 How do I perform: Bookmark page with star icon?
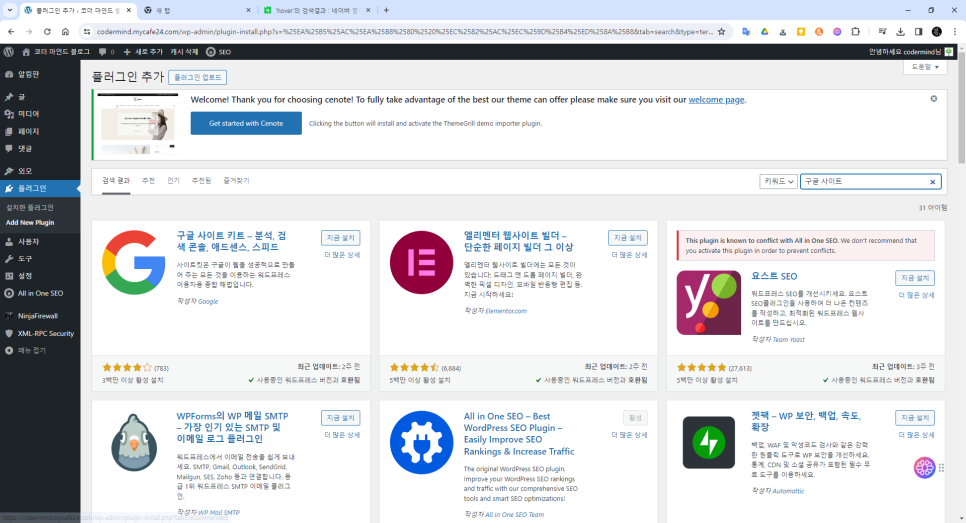[x=721, y=31]
